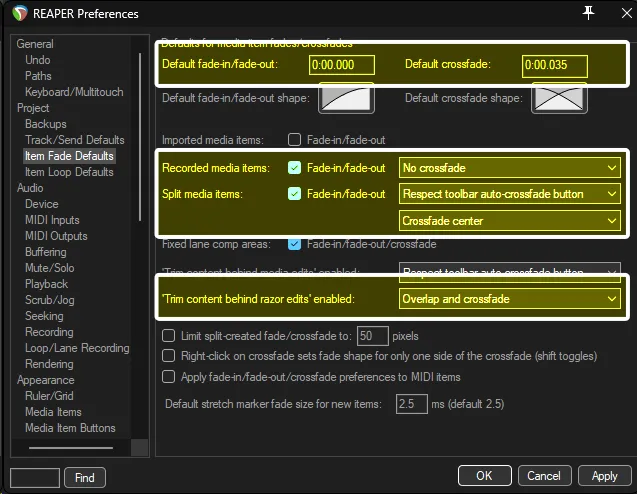This screenshot has height=494, width=637.
Task: Open the 'No crossfade' dropdown for recorded items
Action: 510,168
